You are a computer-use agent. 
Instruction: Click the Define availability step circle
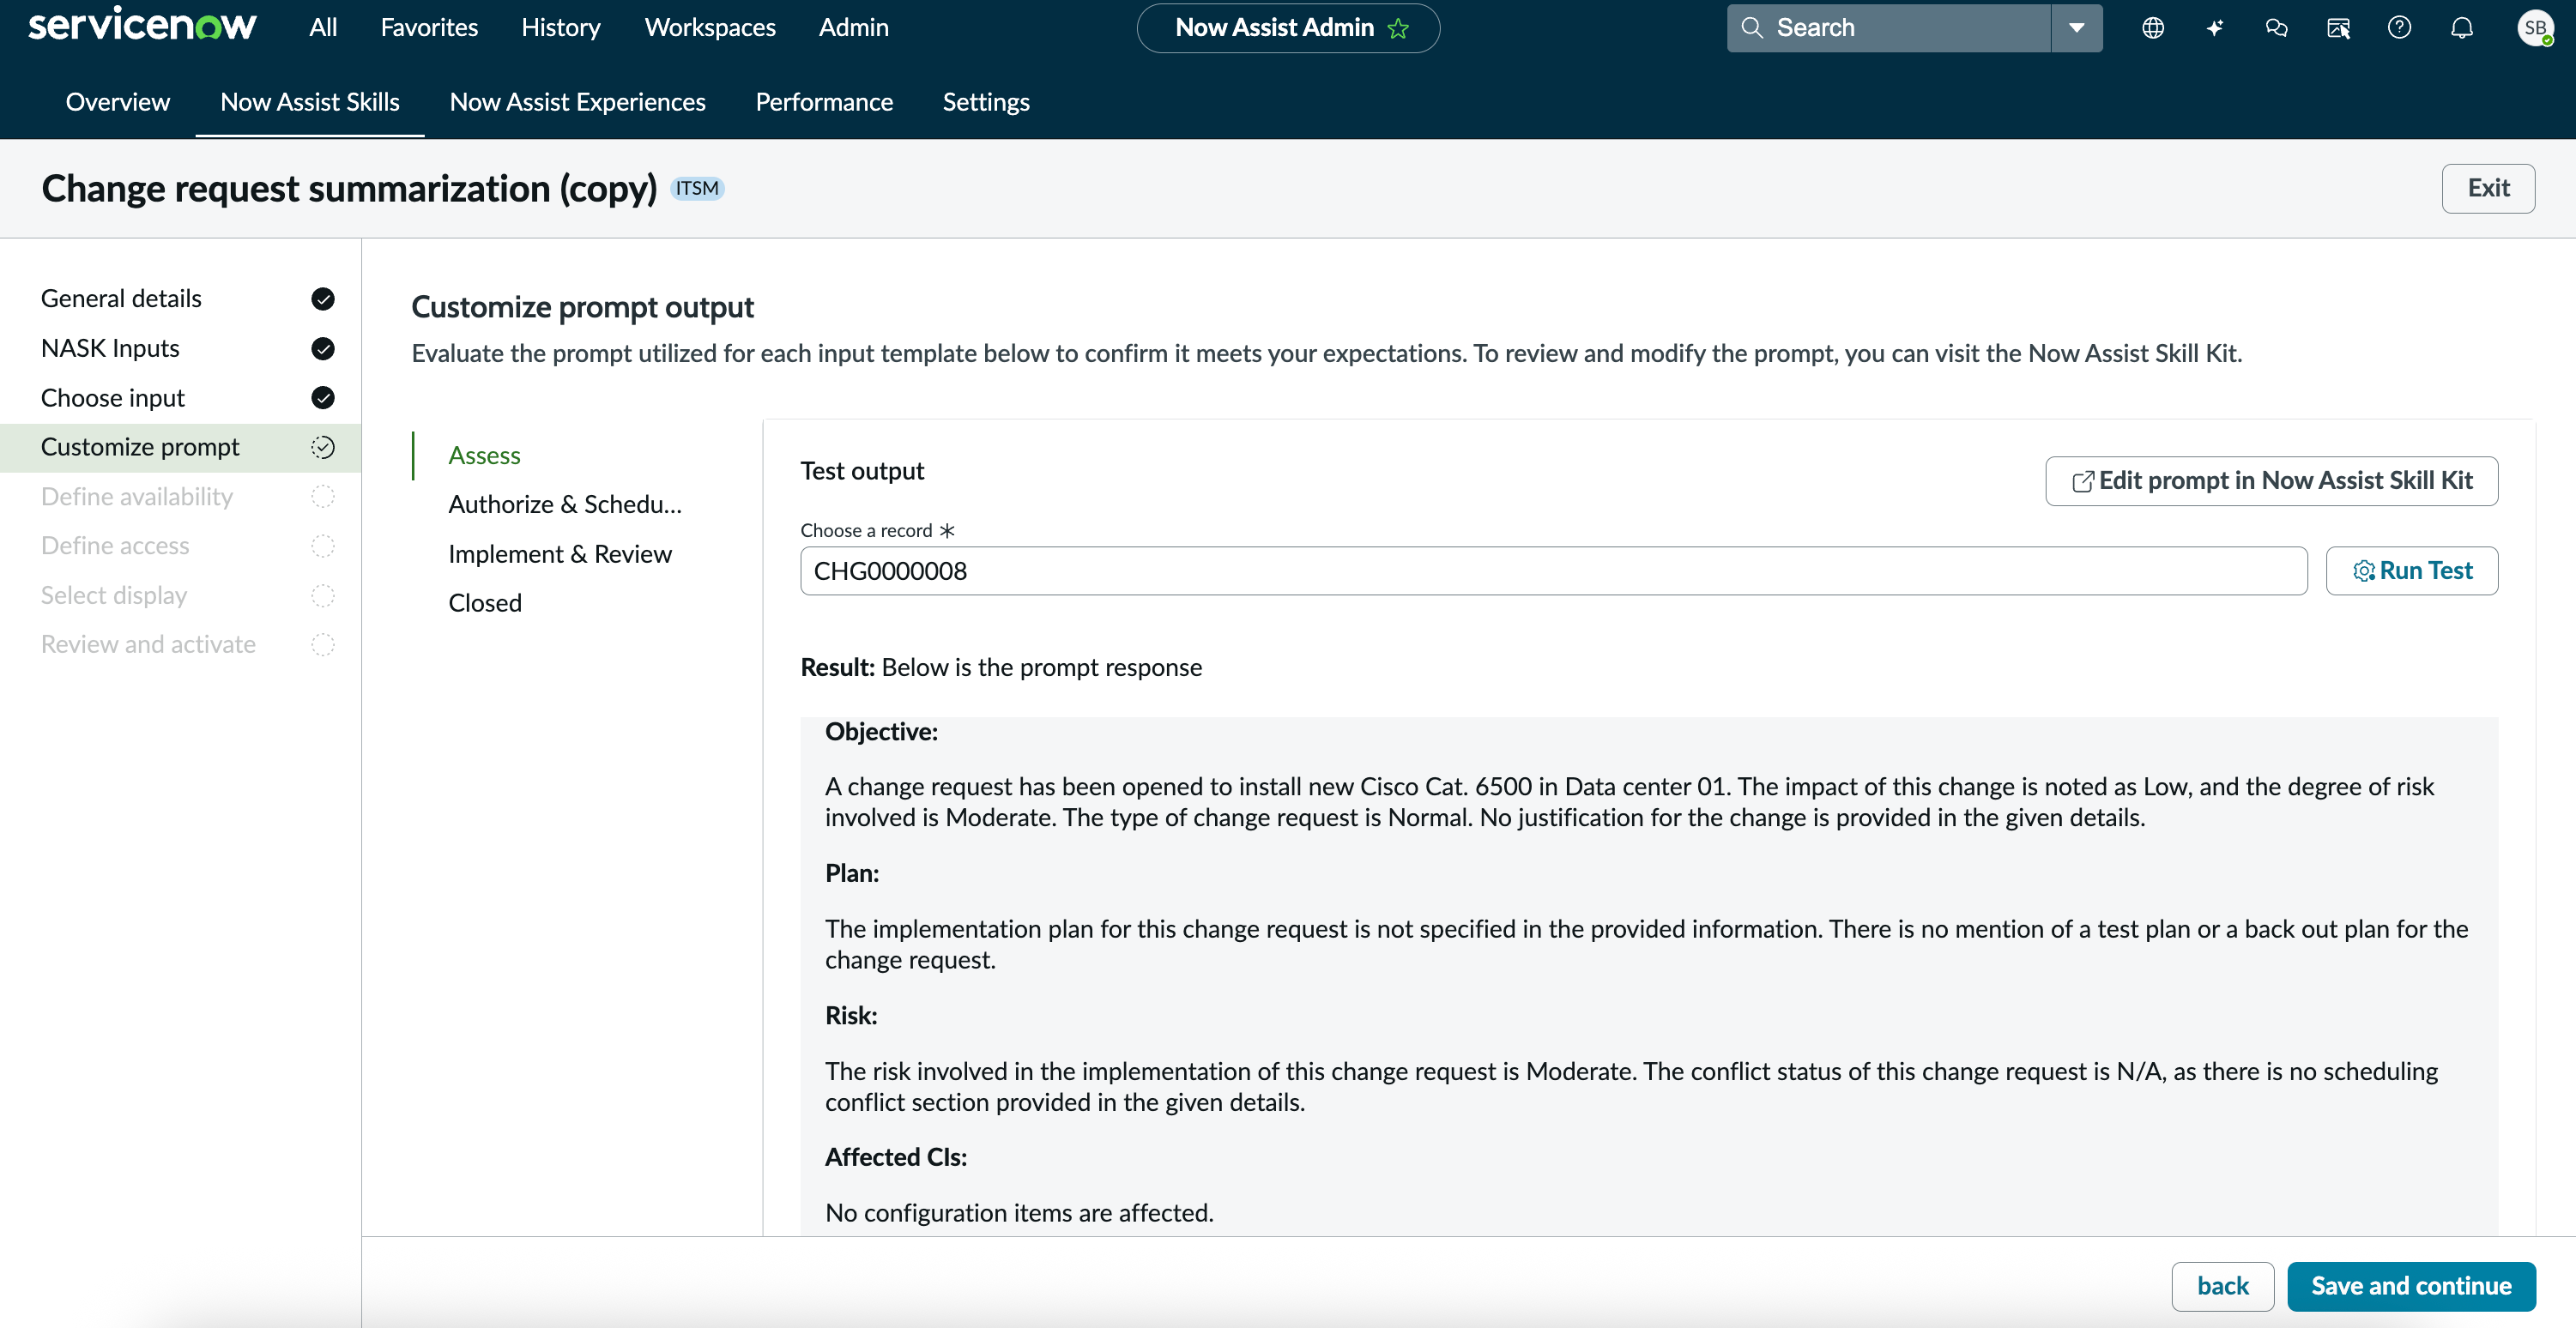[x=322, y=496]
